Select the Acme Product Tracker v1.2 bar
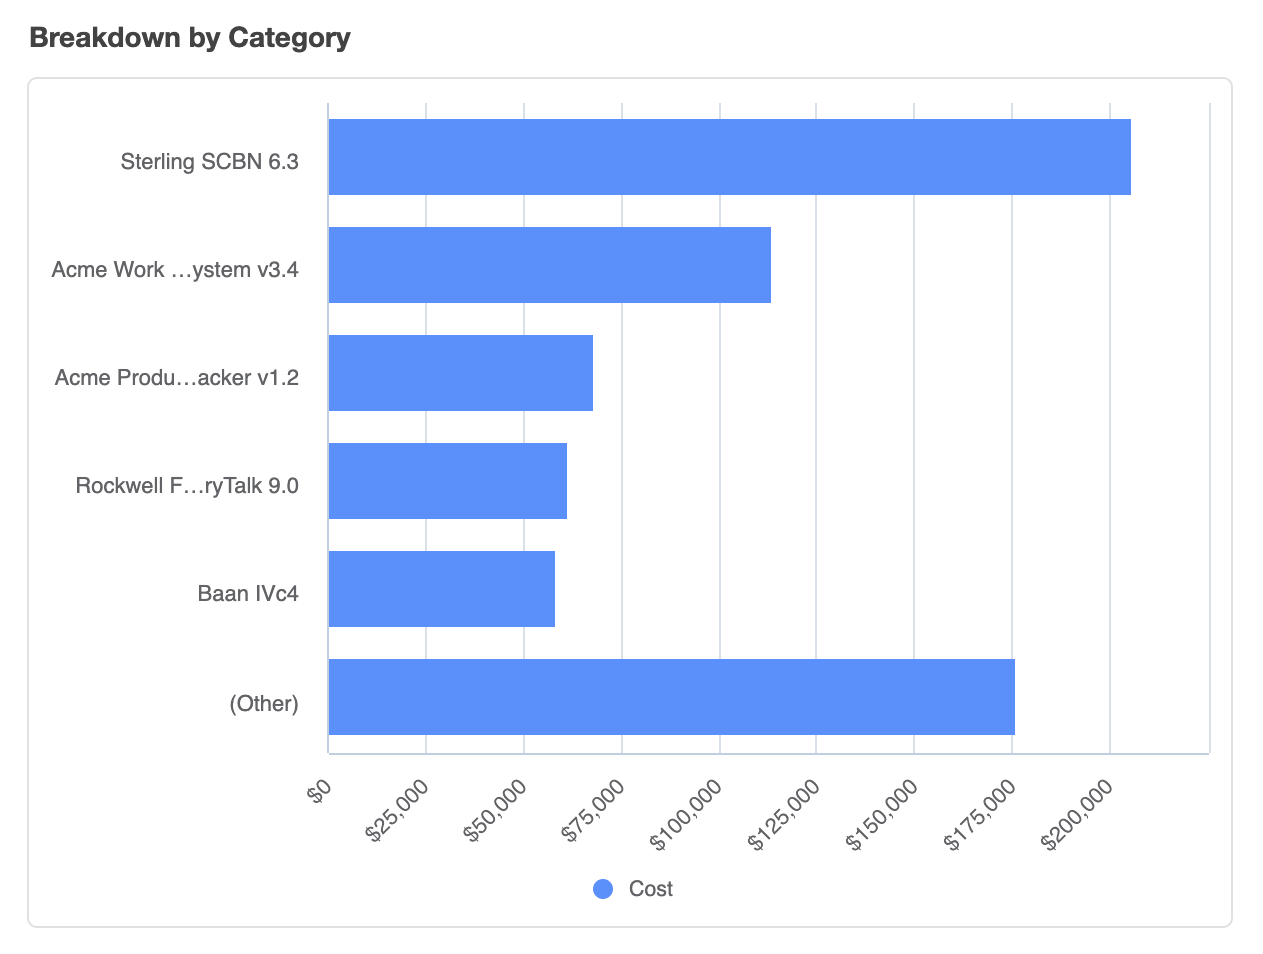This screenshot has width=1263, height=954. coord(460,373)
